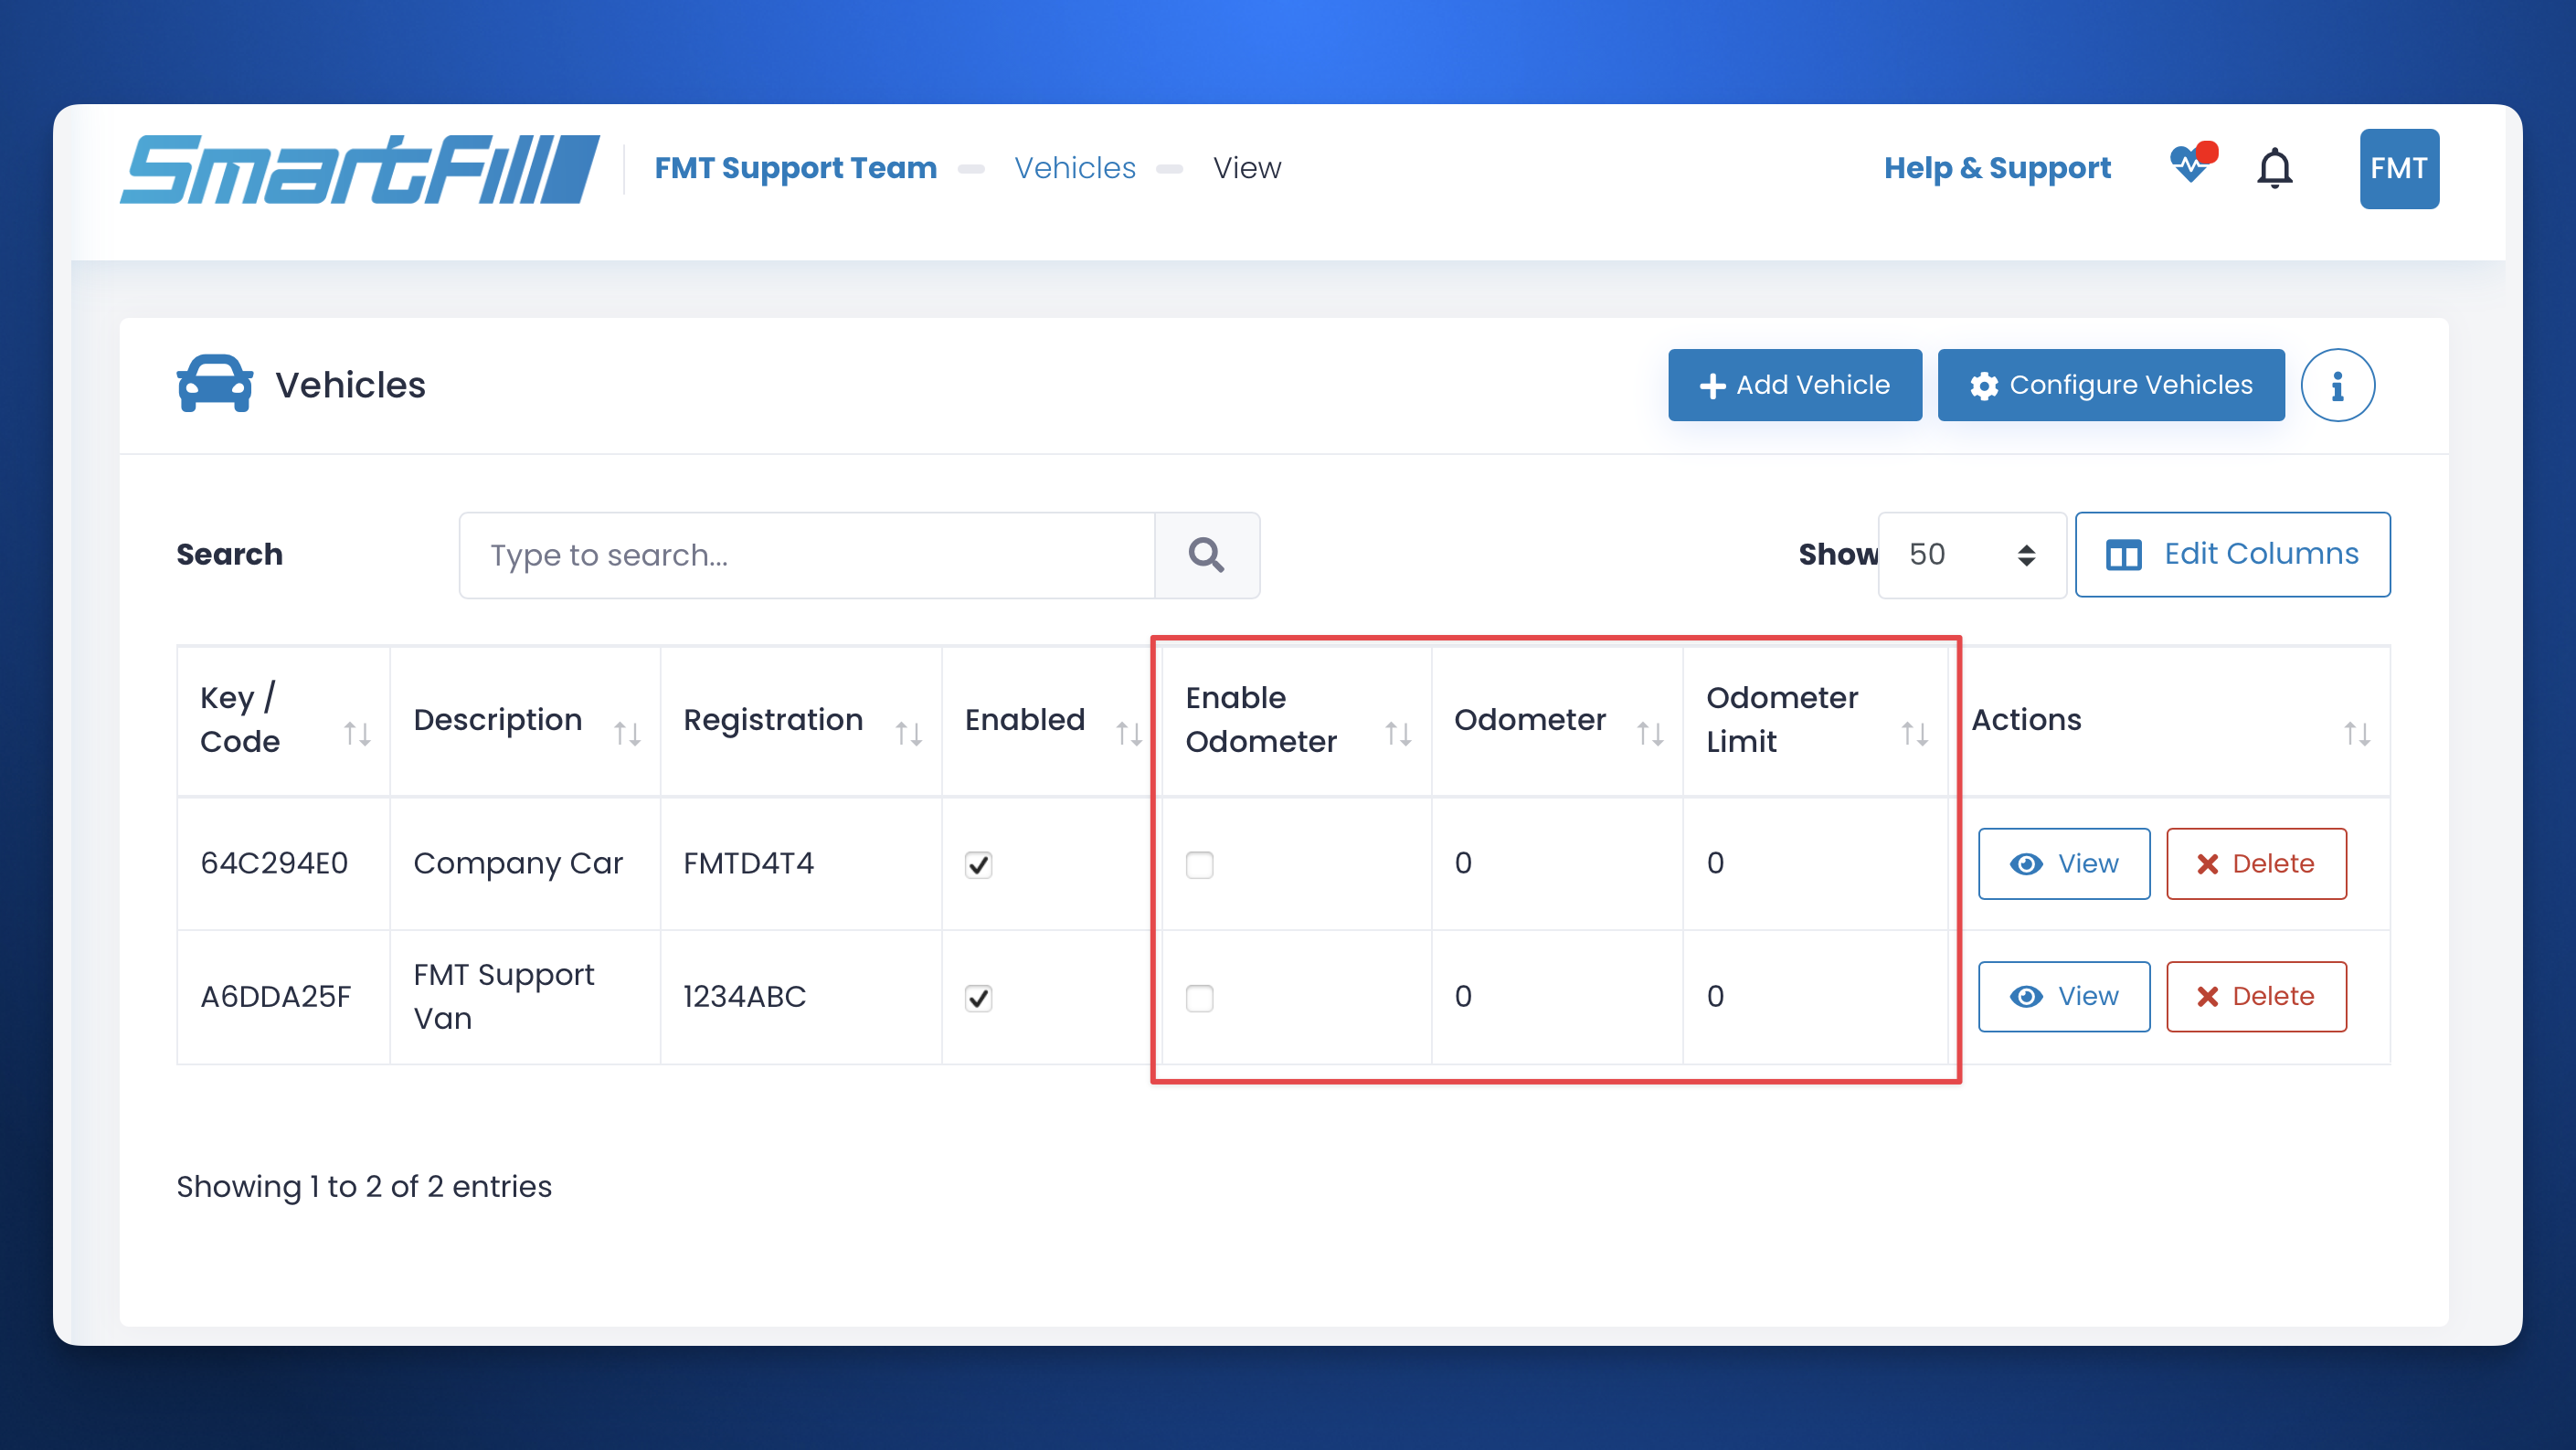Sort by the Description column arrows

click(x=627, y=733)
